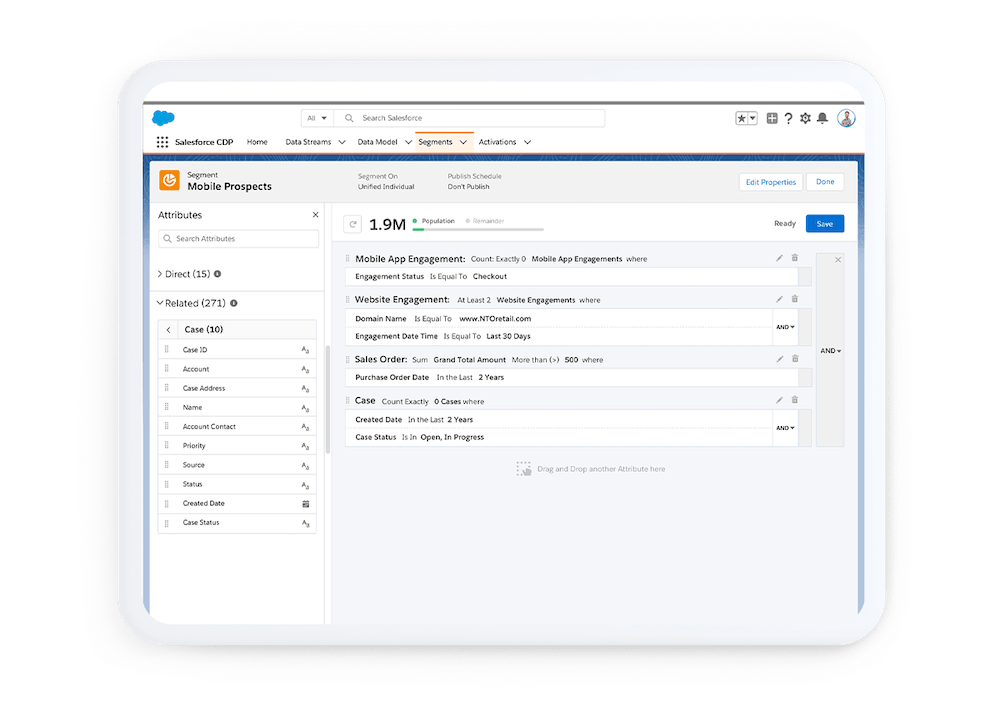Open the search scope All dropdown

(316, 118)
